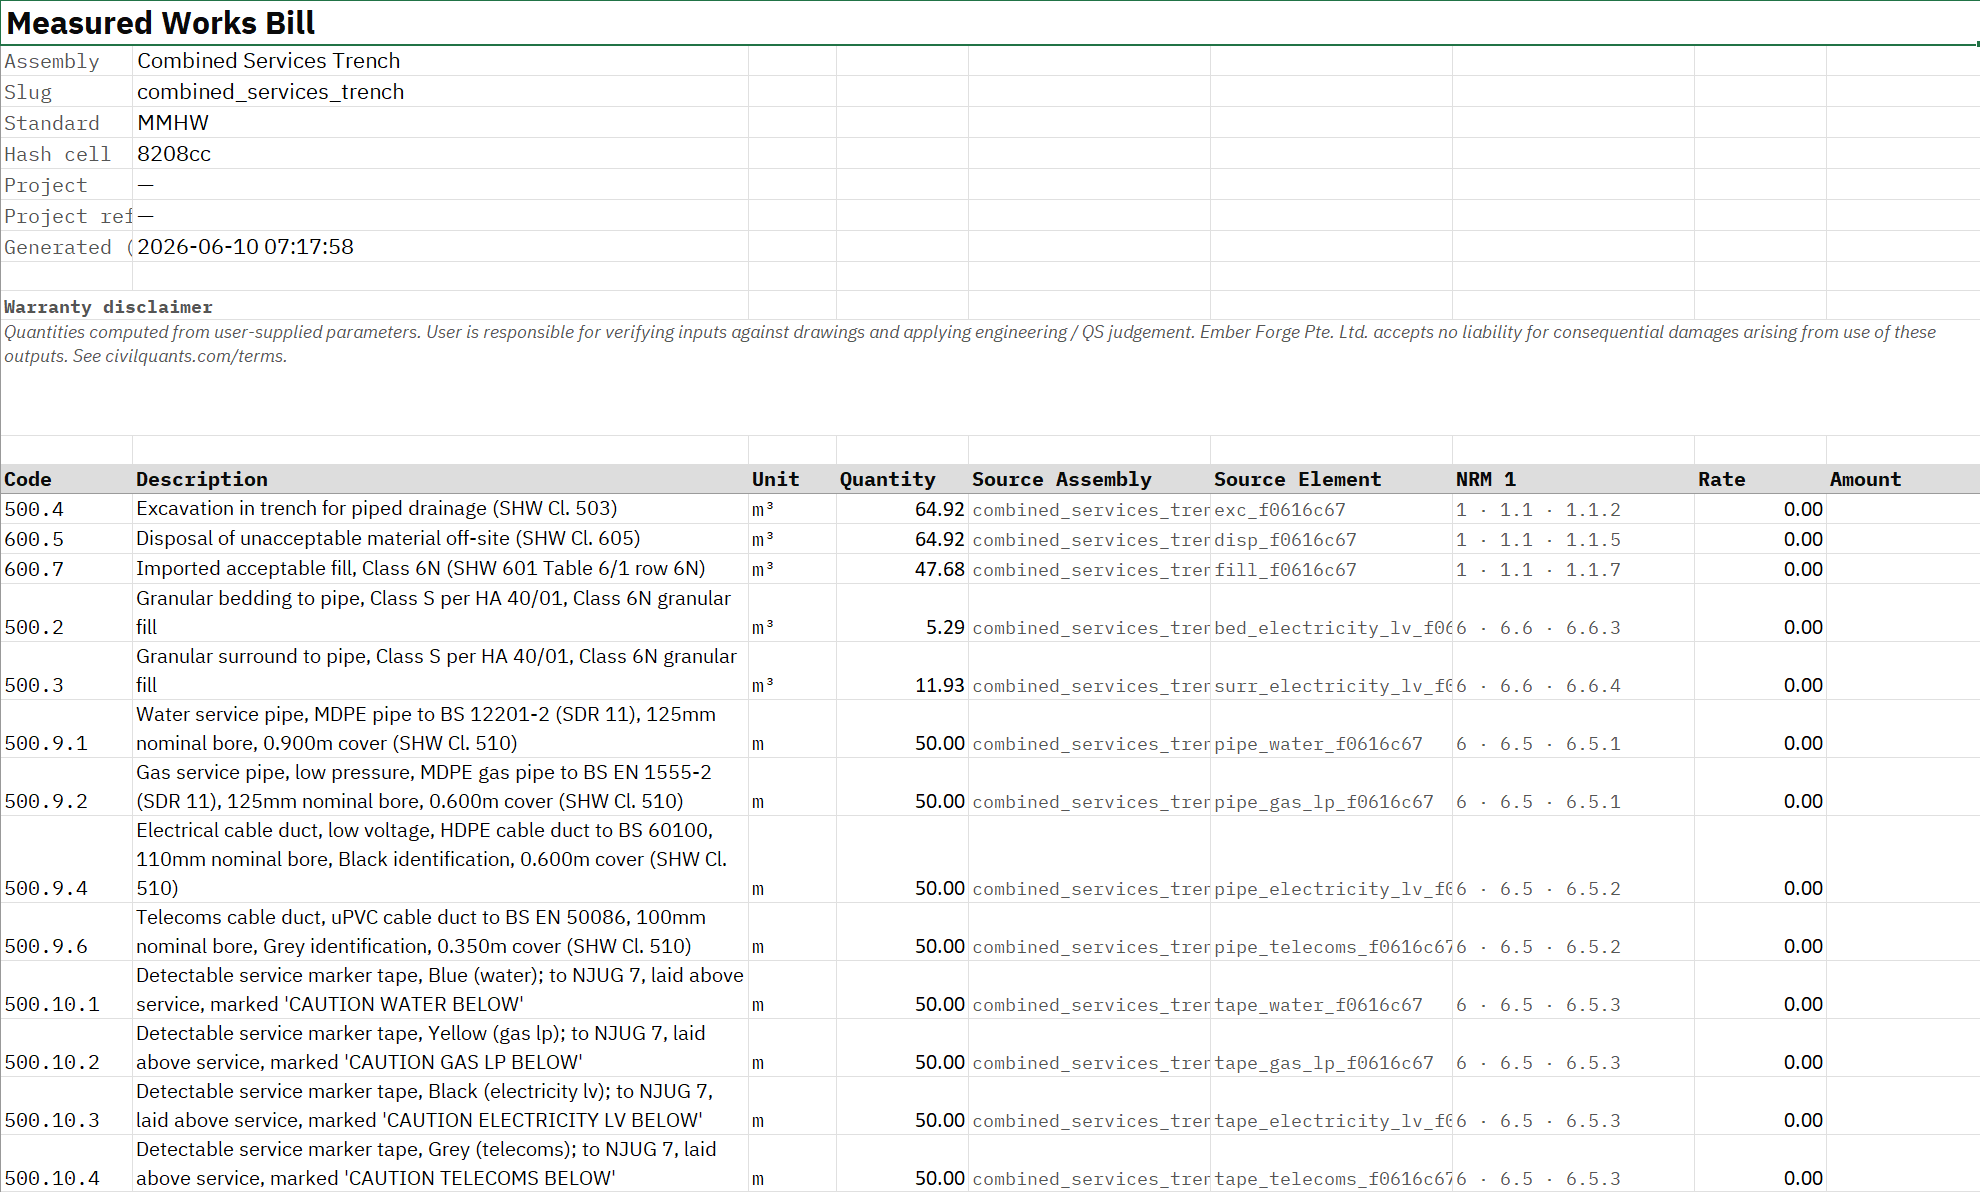The image size is (1980, 1192).
Task: Click the Telecoms cable duct description cell
Action: click(x=440, y=932)
